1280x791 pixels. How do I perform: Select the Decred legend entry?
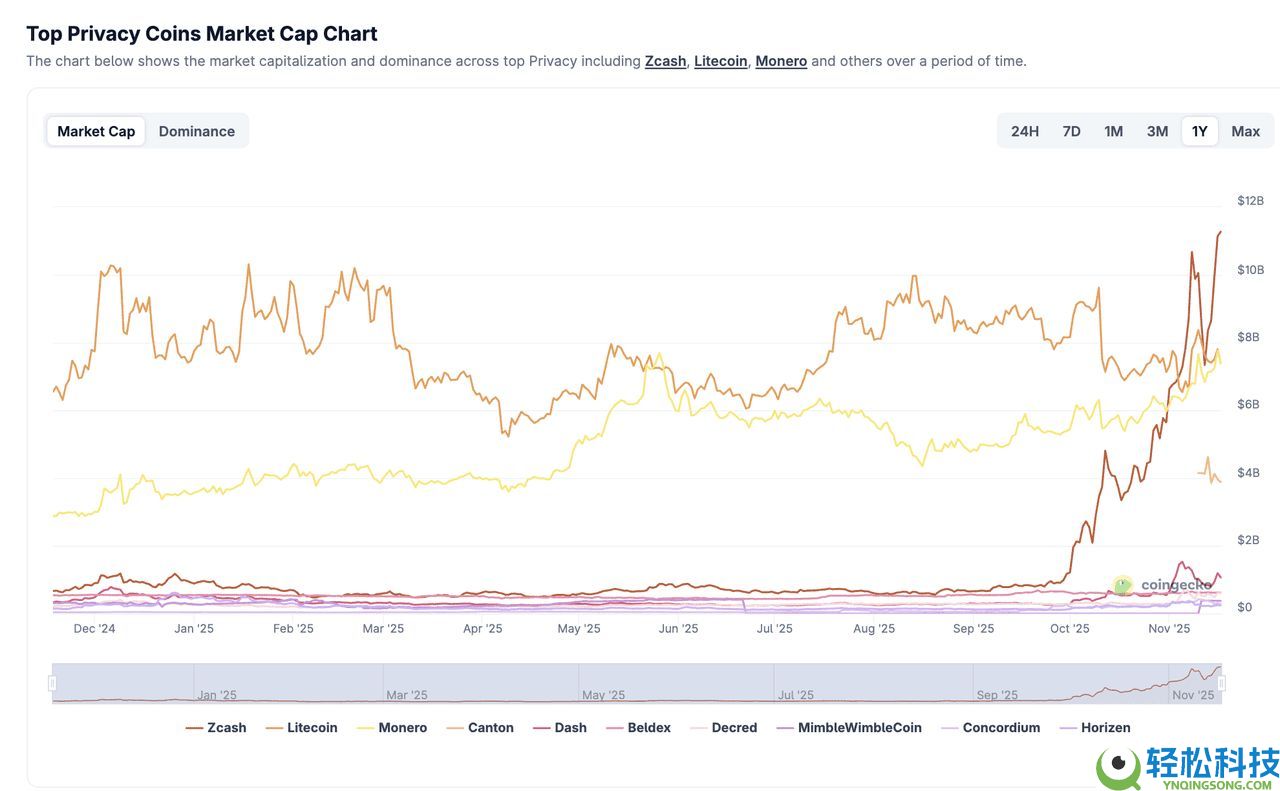coord(728,726)
